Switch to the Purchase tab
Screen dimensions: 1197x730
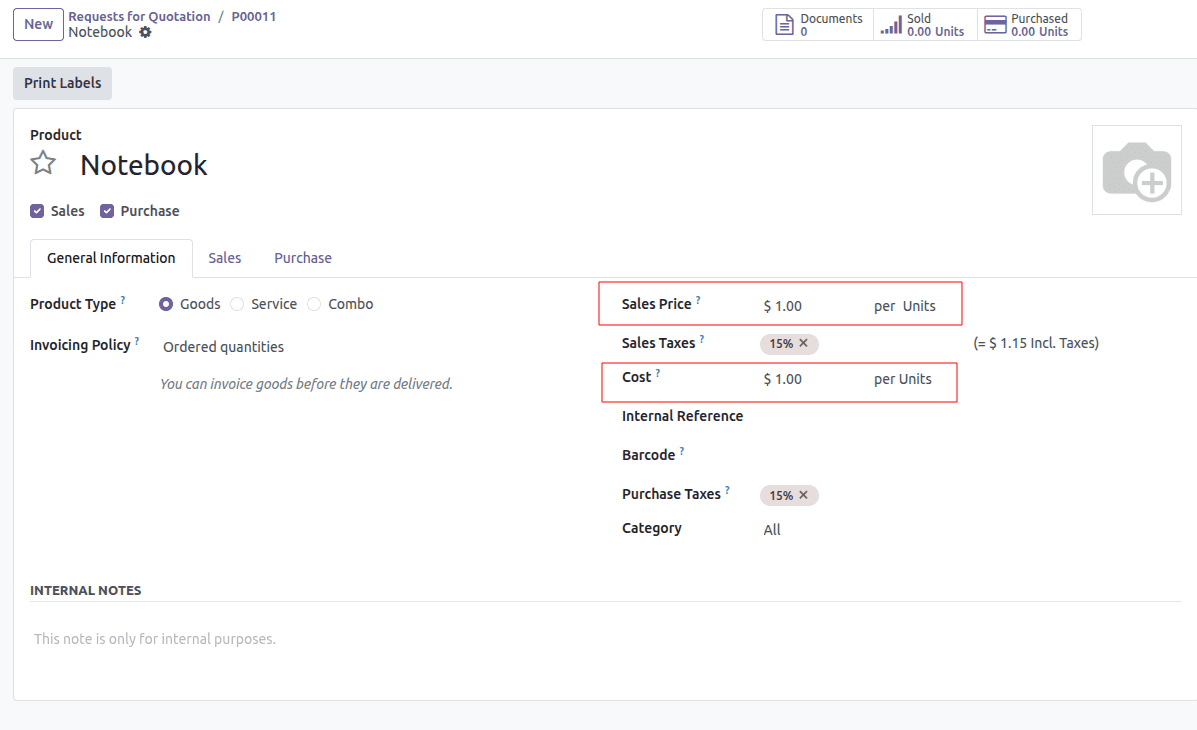pos(302,258)
